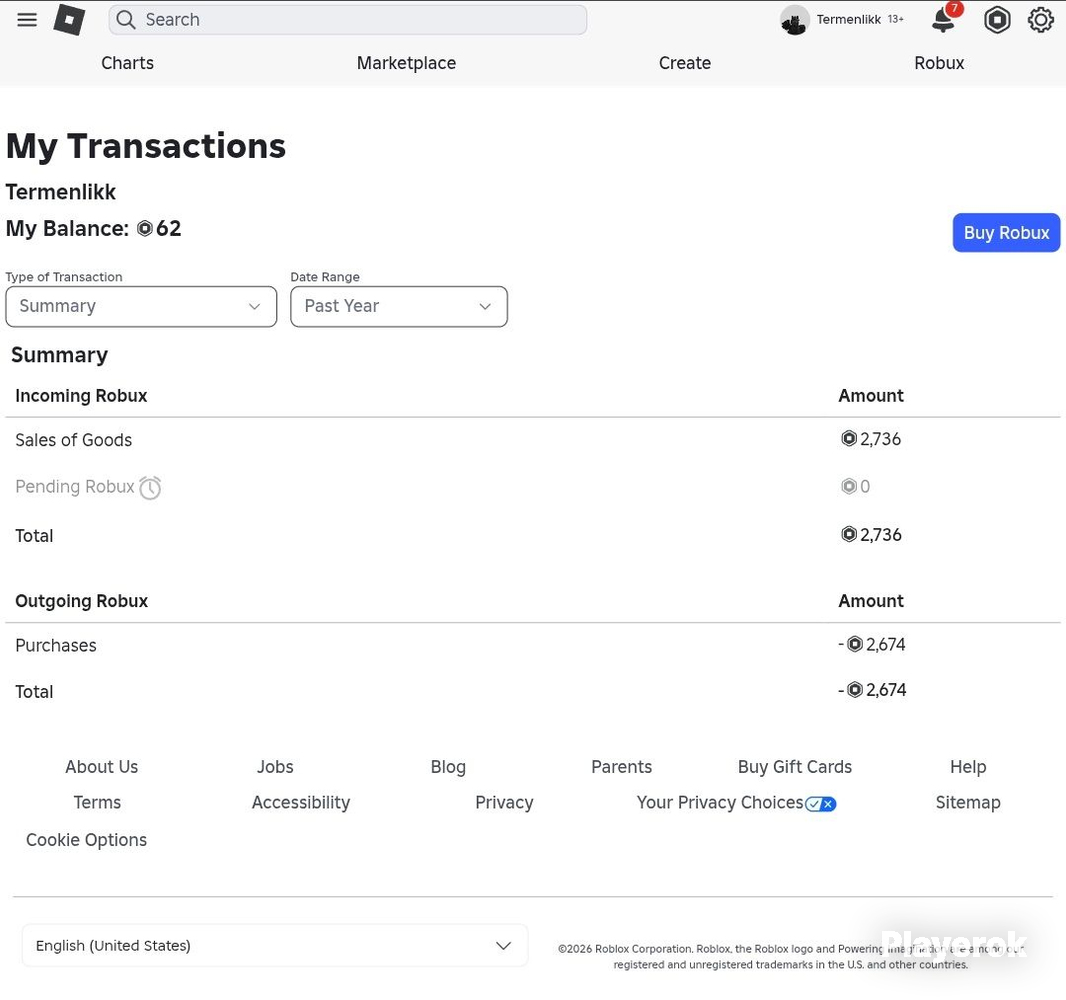Screen dimensions: 1066x1000
Task: Click the search magnifier icon
Action: [126, 20]
